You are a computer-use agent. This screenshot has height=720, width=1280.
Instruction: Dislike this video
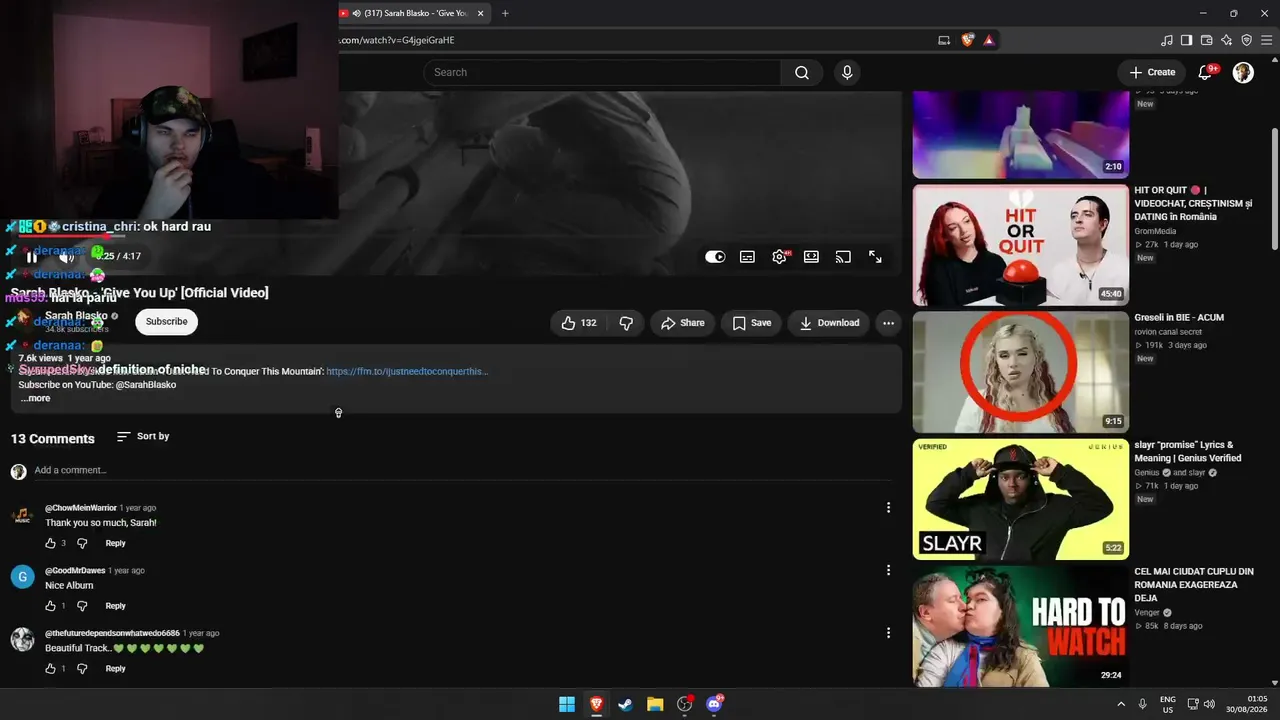(x=626, y=323)
